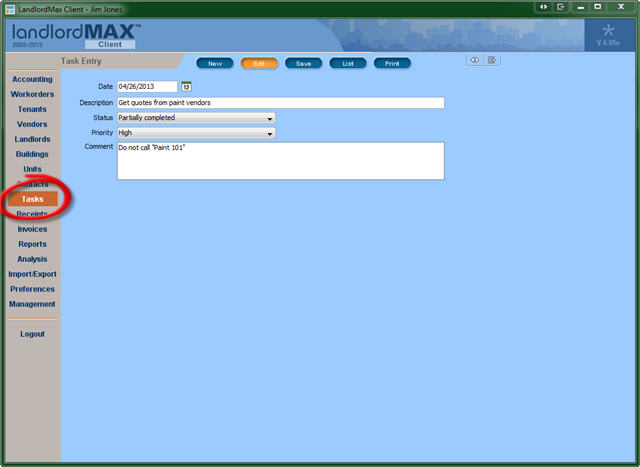Click the Print button
Viewport: 640px width, 467px height.
click(392, 63)
